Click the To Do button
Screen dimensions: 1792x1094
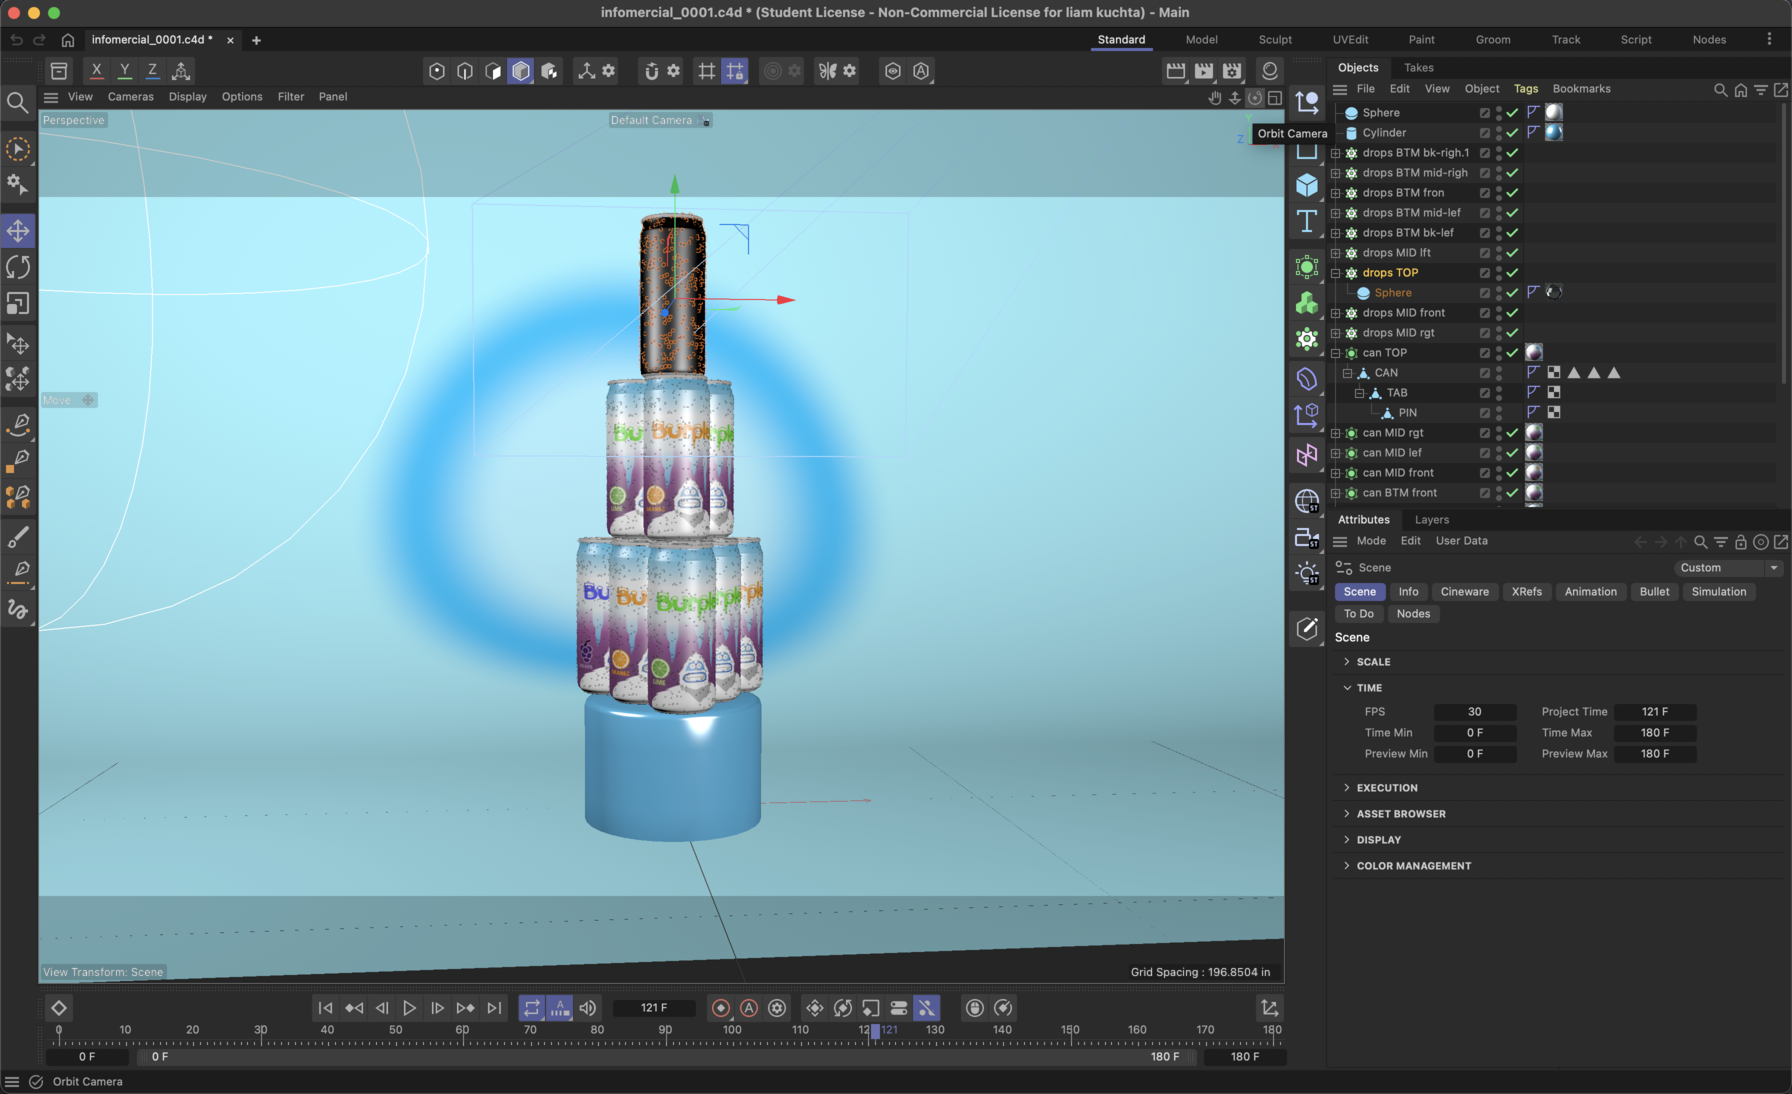tap(1358, 614)
